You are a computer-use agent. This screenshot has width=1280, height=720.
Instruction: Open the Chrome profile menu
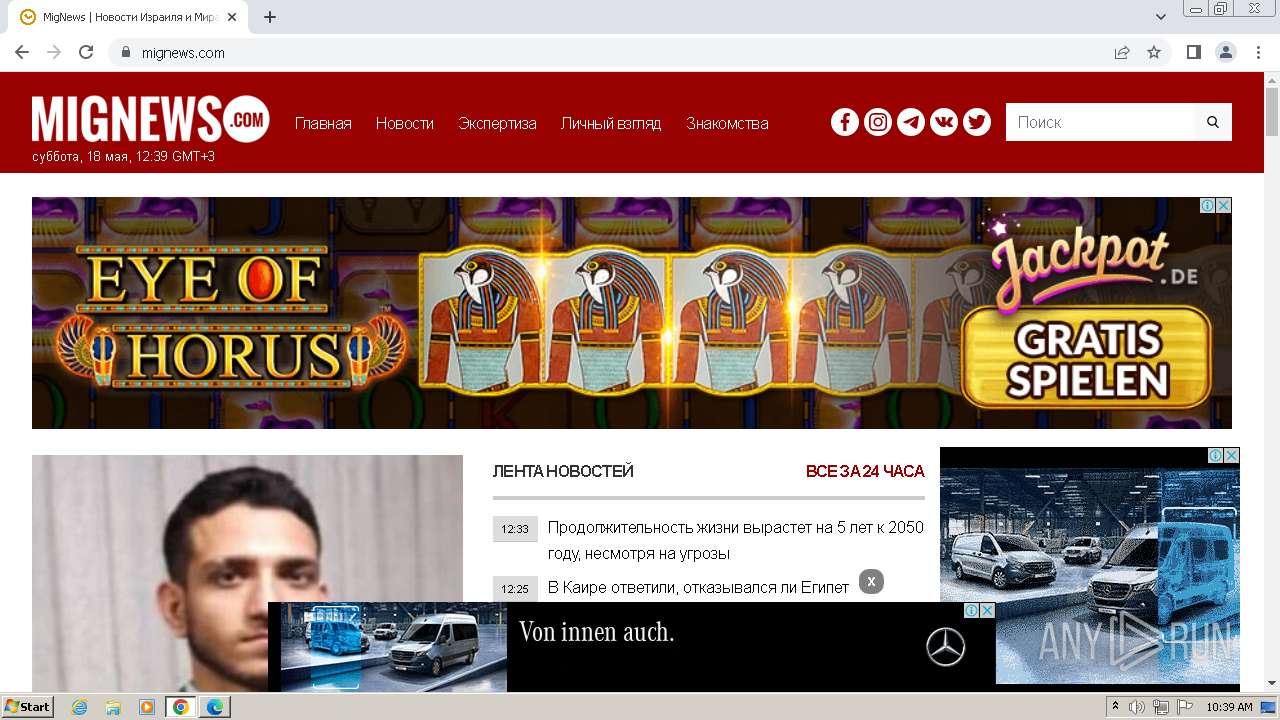[x=1226, y=52]
